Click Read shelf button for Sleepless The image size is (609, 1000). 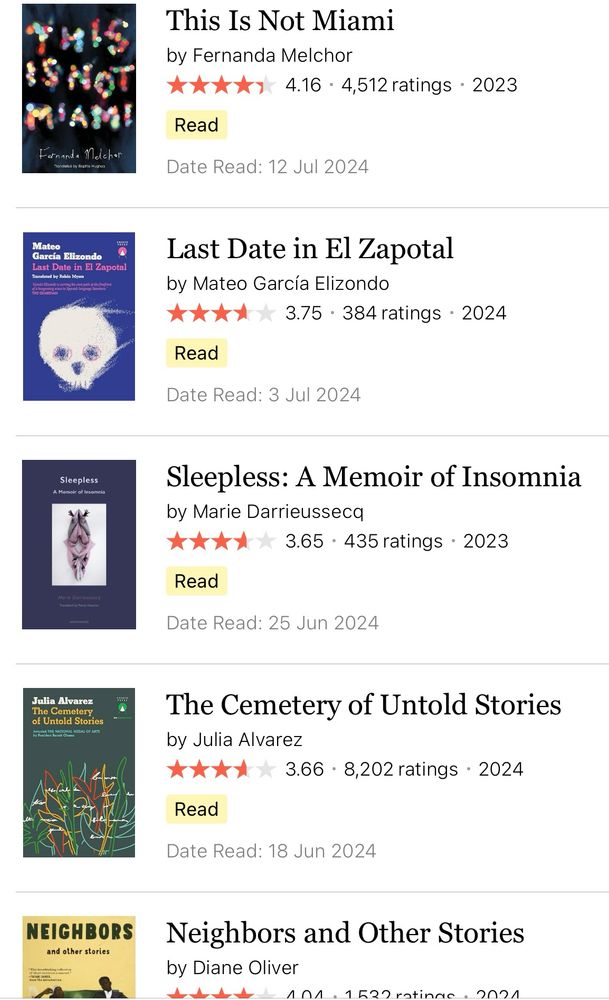pos(196,581)
